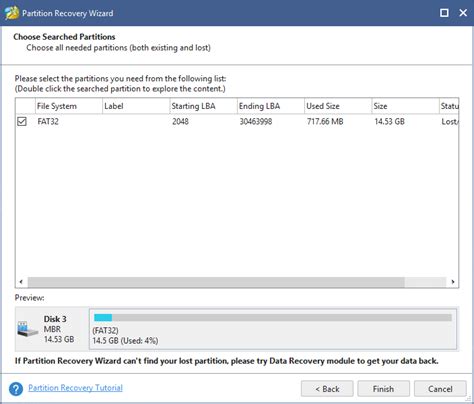Sort by the File System column header

[69, 106]
